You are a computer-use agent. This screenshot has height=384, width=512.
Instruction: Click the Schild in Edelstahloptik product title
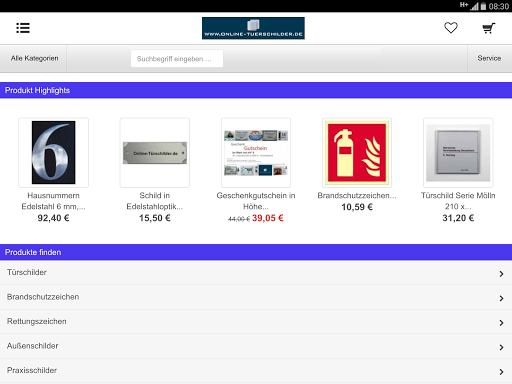[x=155, y=201]
